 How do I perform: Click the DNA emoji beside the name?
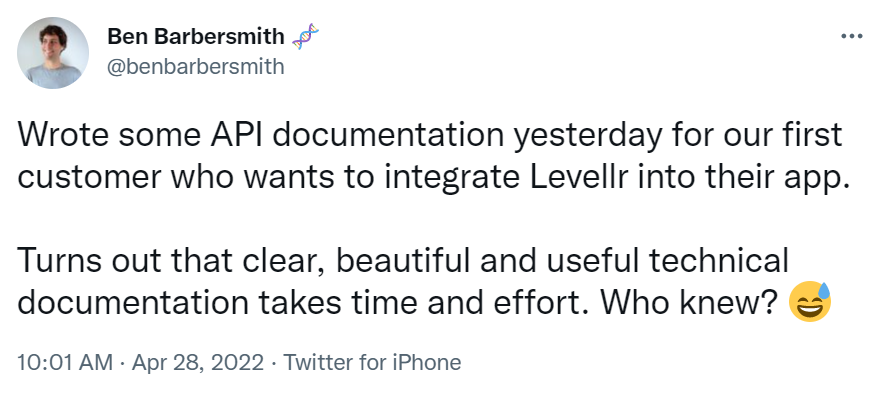pos(305,37)
